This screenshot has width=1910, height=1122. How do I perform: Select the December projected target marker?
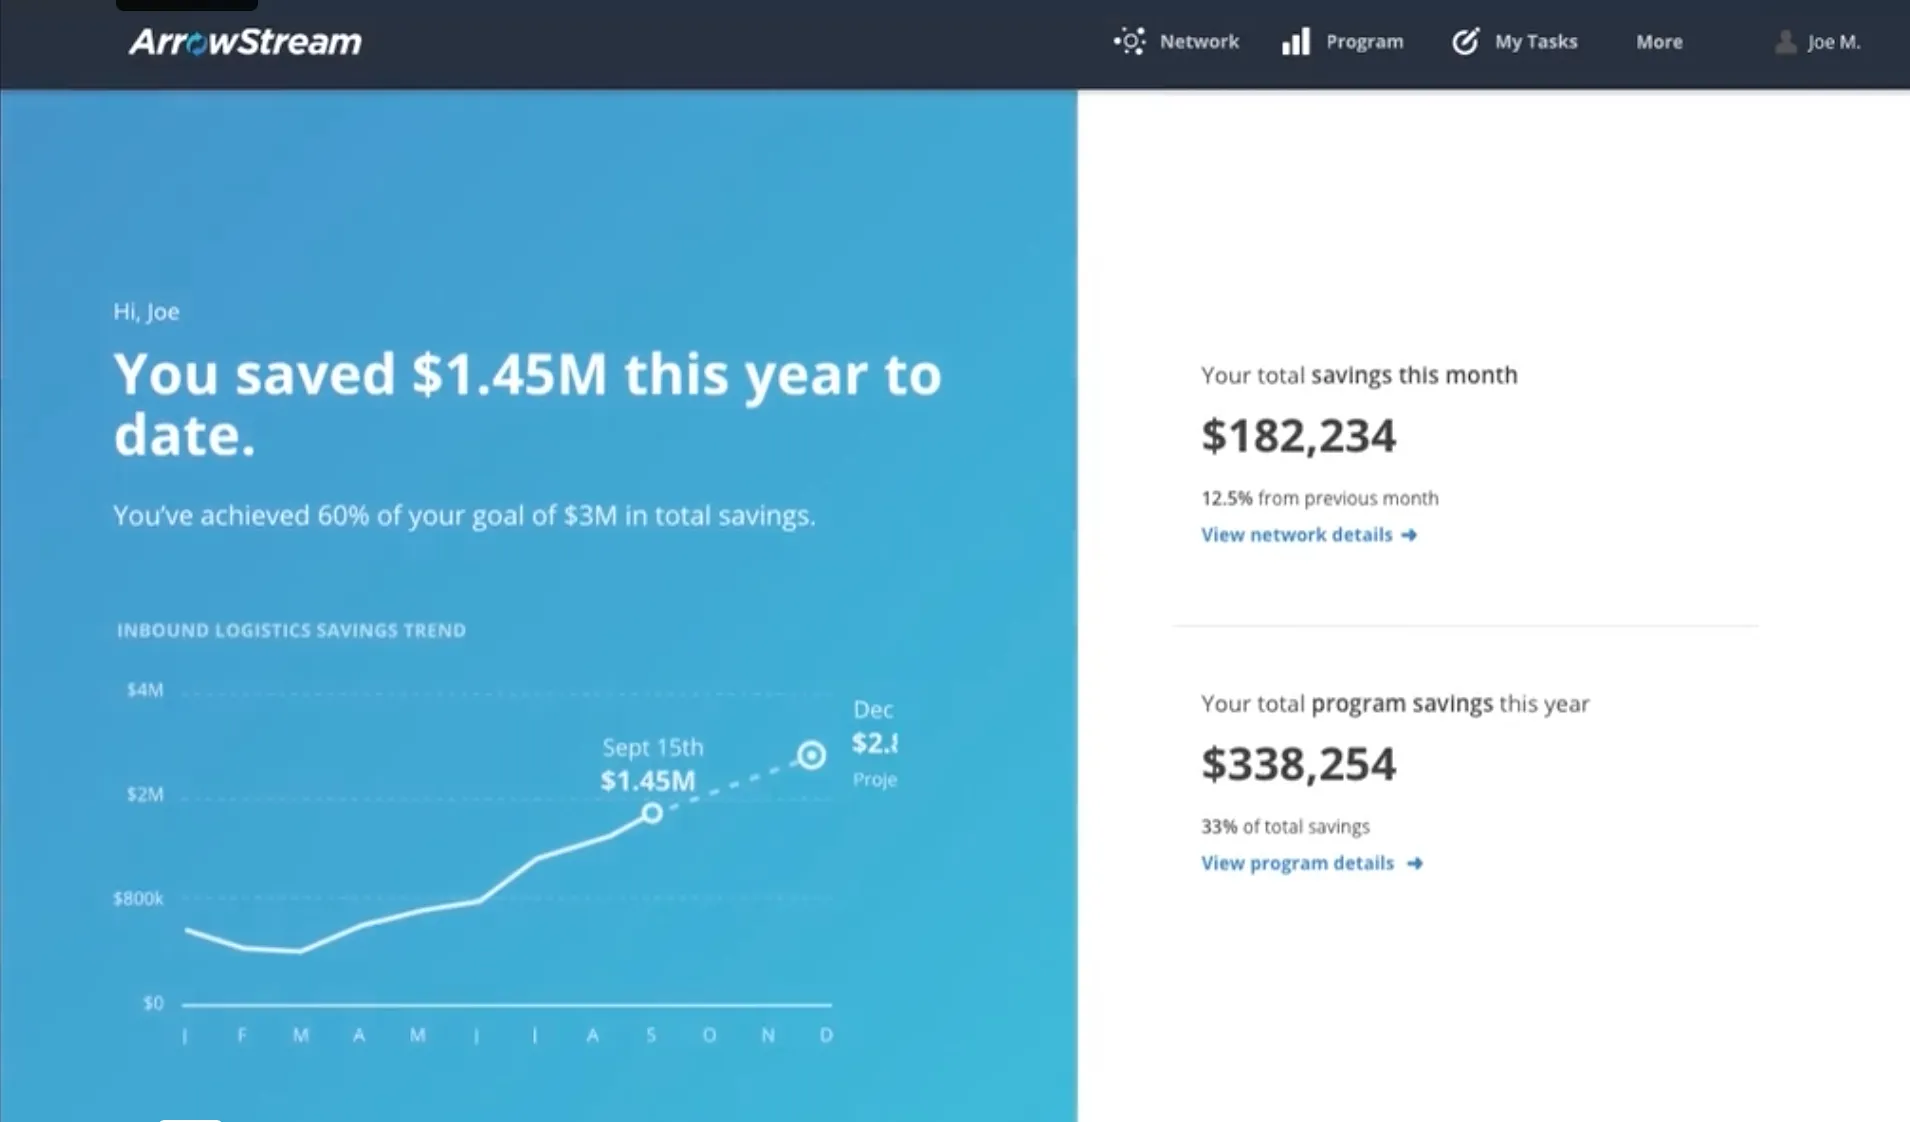(811, 755)
